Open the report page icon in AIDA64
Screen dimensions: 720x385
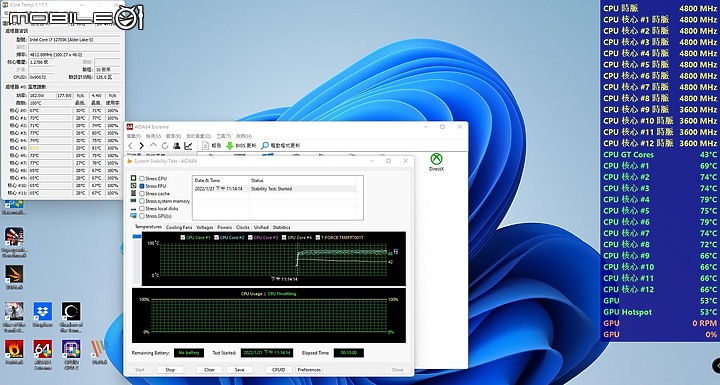pyautogui.click(x=205, y=146)
